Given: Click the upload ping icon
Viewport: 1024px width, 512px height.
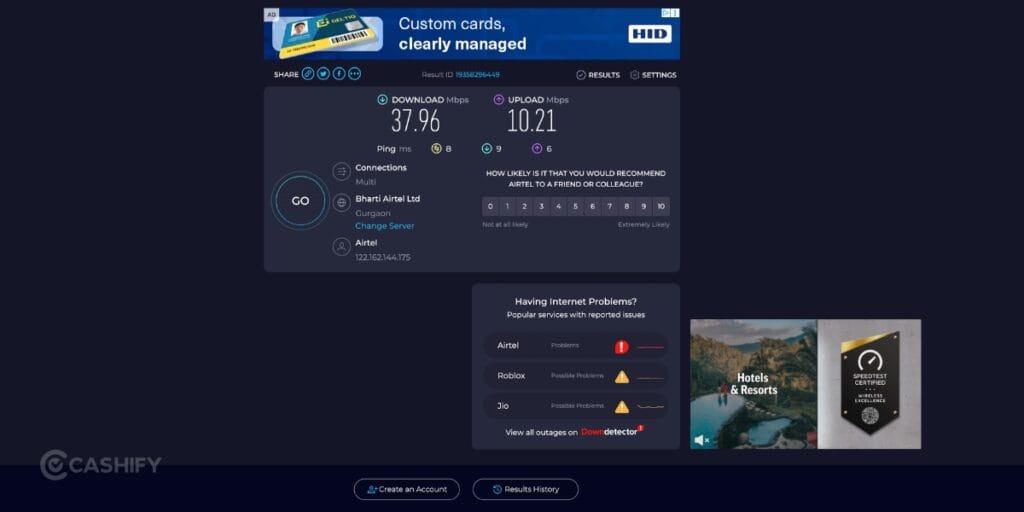Looking at the screenshot, I should 537,149.
